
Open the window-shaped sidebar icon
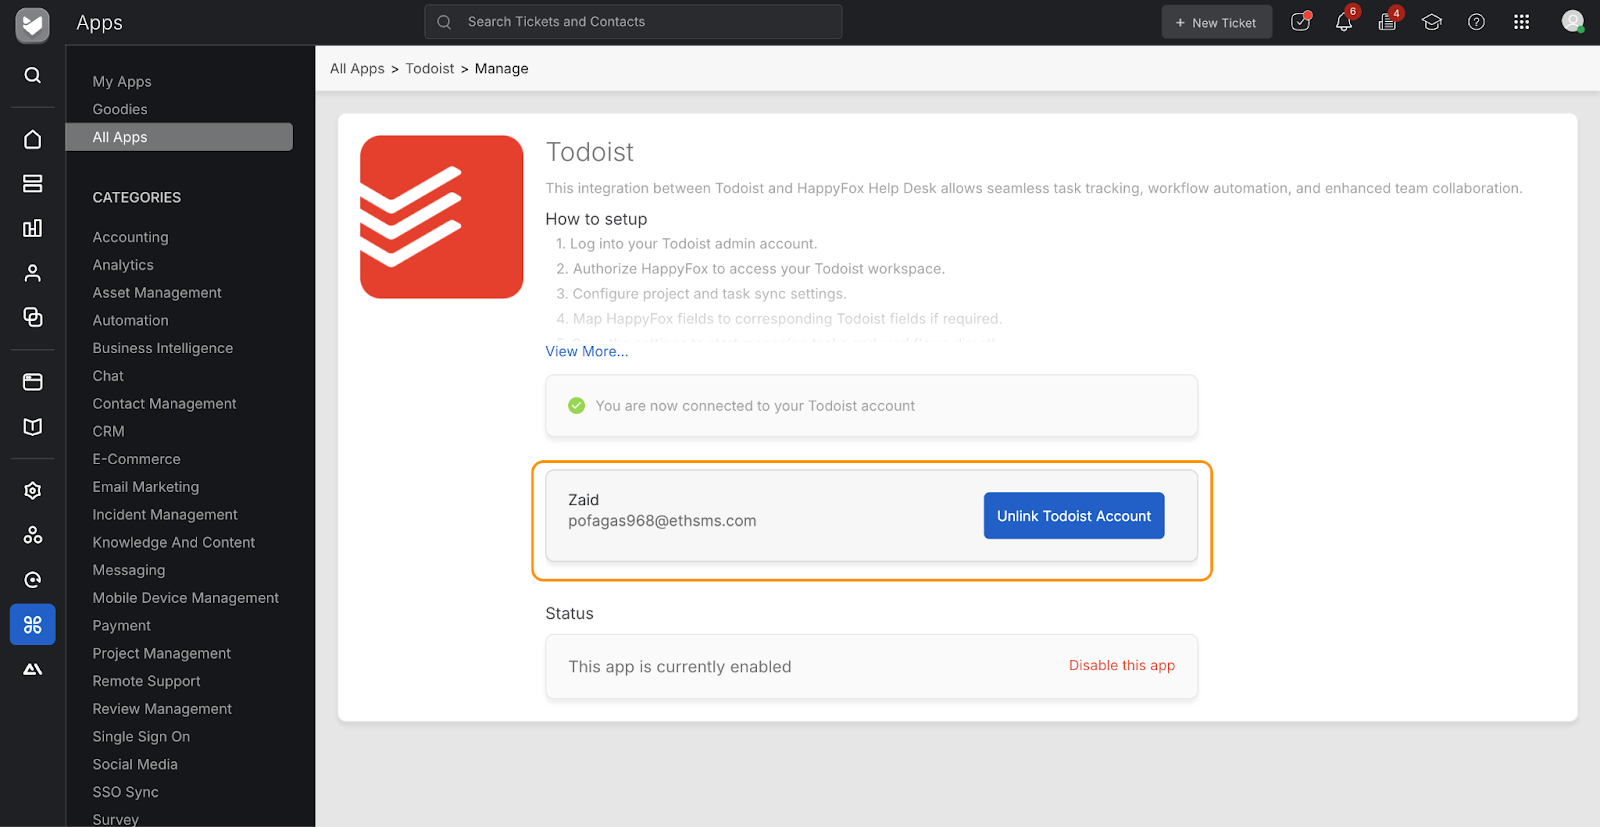tap(33, 382)
